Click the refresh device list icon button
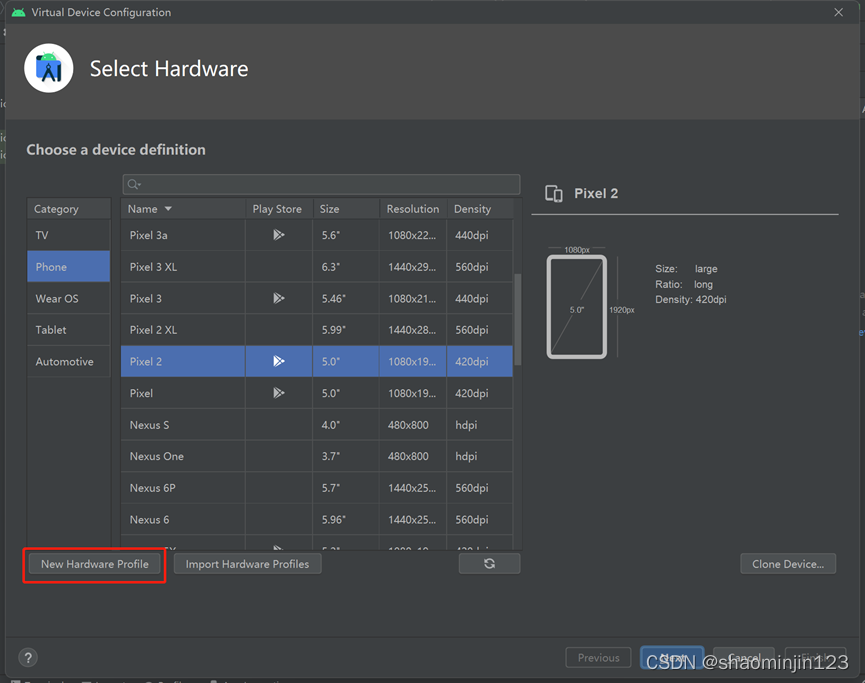 (489, 564)
